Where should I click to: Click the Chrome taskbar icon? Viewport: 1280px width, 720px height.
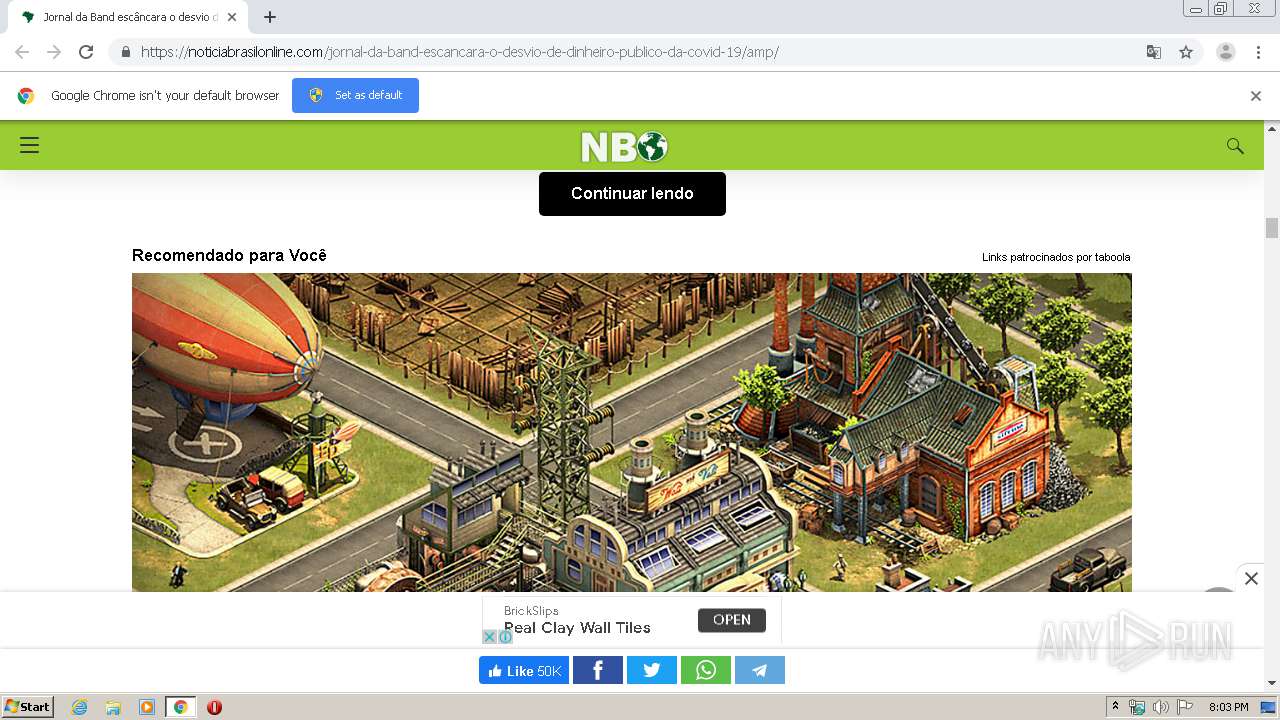click(x=180, y=707)
